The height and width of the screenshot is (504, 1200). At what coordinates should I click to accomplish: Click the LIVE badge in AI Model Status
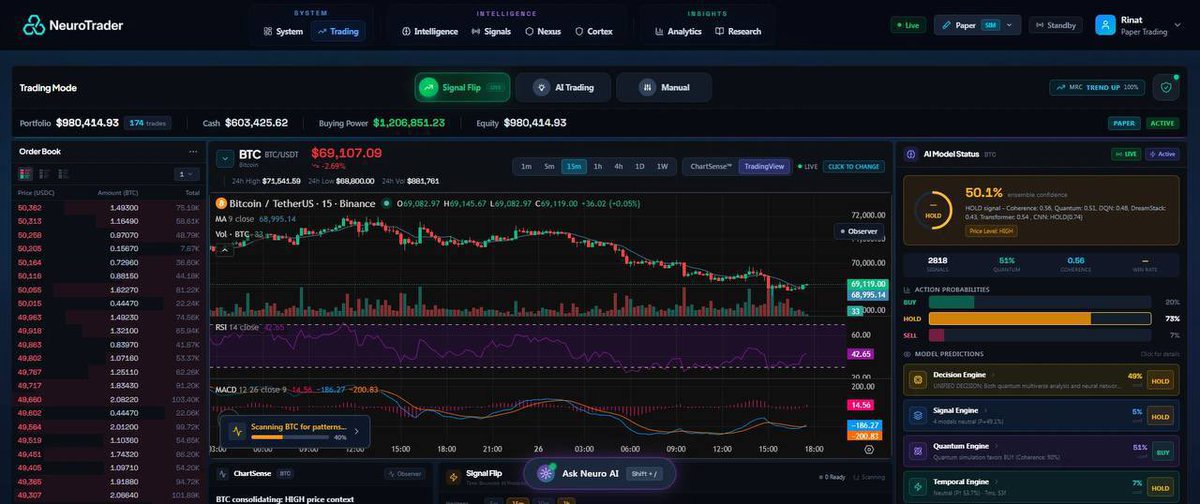tap(1127, 154)
